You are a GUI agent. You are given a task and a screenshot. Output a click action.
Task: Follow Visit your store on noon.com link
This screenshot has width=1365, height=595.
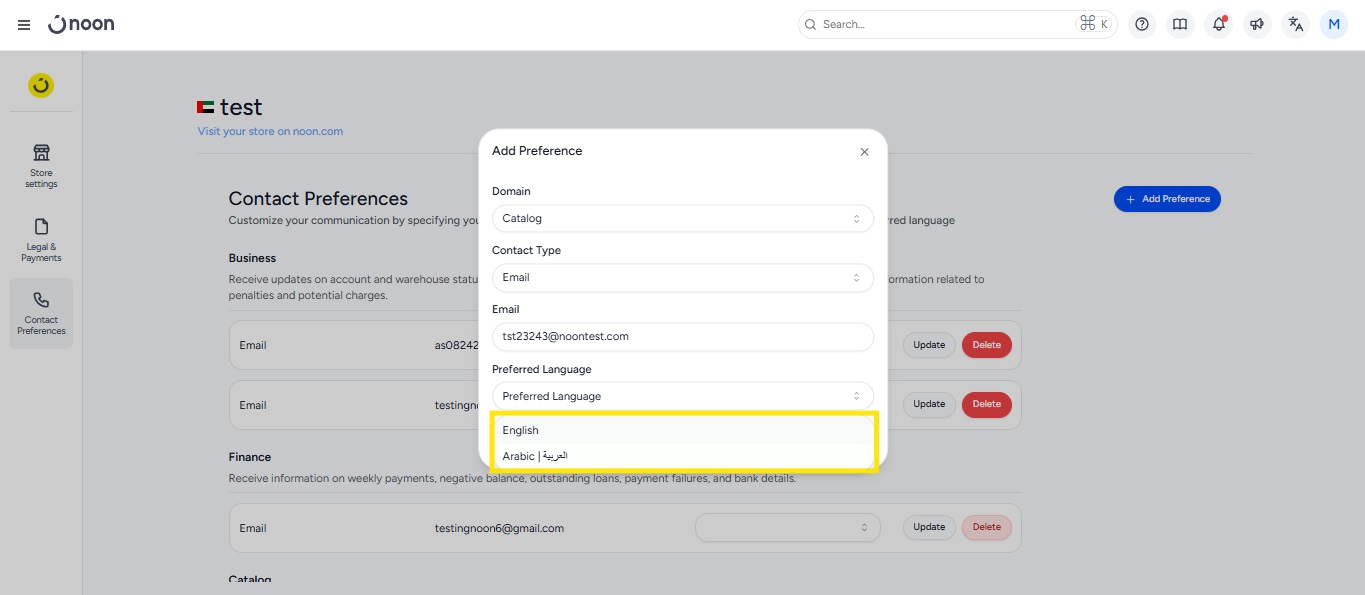270,131
